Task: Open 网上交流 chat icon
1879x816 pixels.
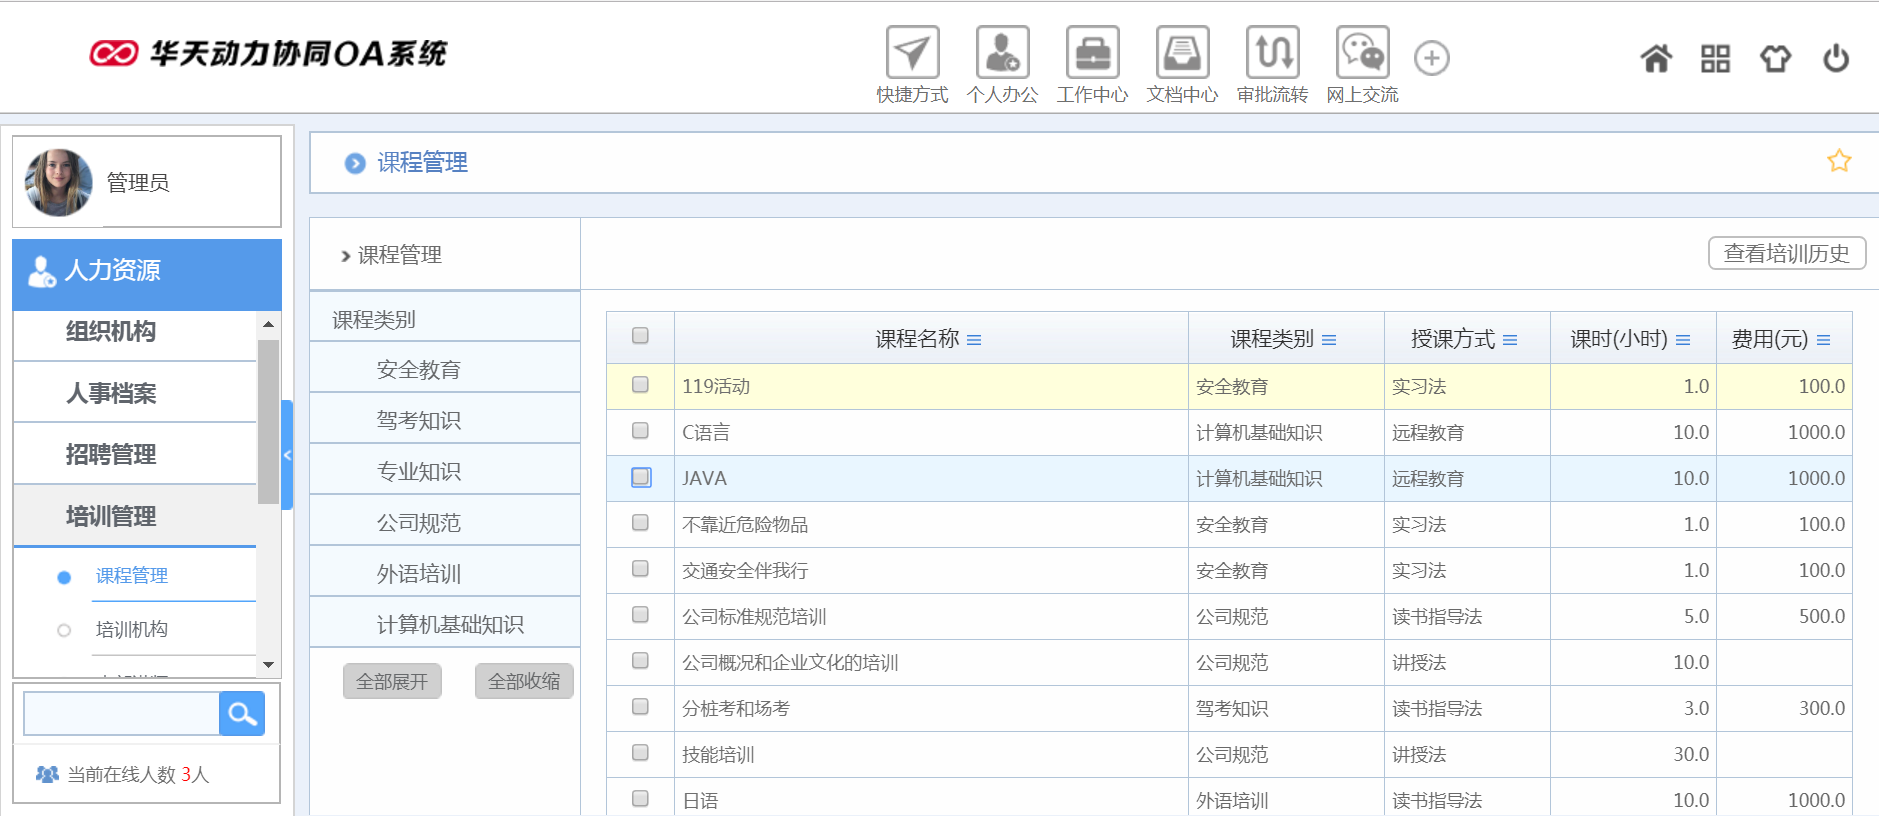Action: pyautogui.click(x=1362, y=53)
